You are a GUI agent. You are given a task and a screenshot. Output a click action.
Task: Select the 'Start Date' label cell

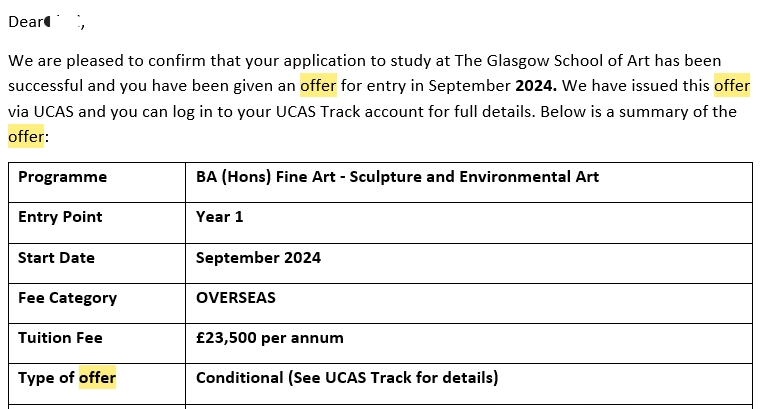click(97, 263)
